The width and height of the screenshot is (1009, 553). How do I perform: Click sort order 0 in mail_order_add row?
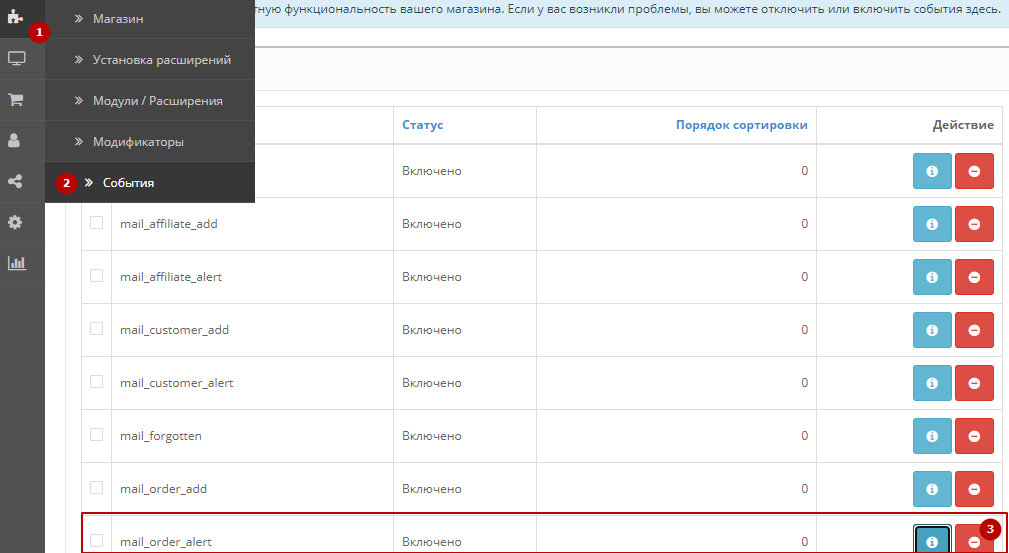(804, 489)
